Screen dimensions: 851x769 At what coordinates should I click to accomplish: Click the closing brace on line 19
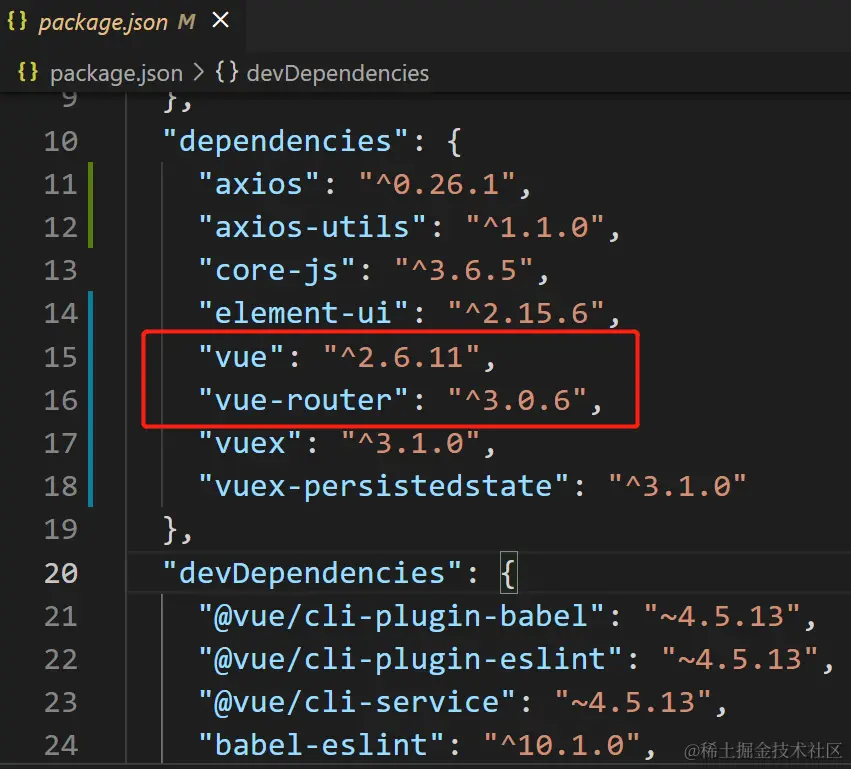coord(172,530)
